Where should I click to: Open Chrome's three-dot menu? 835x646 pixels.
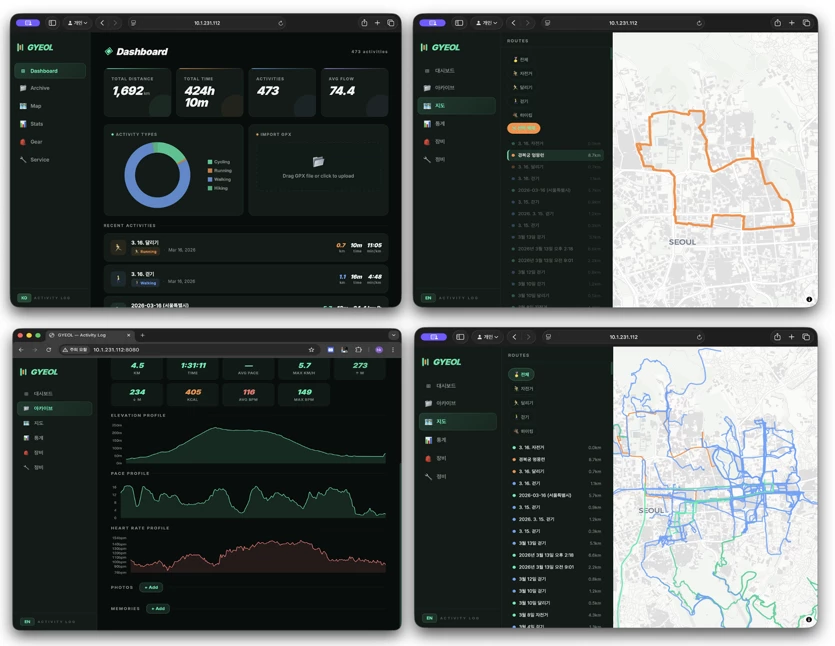pos(393,350)
